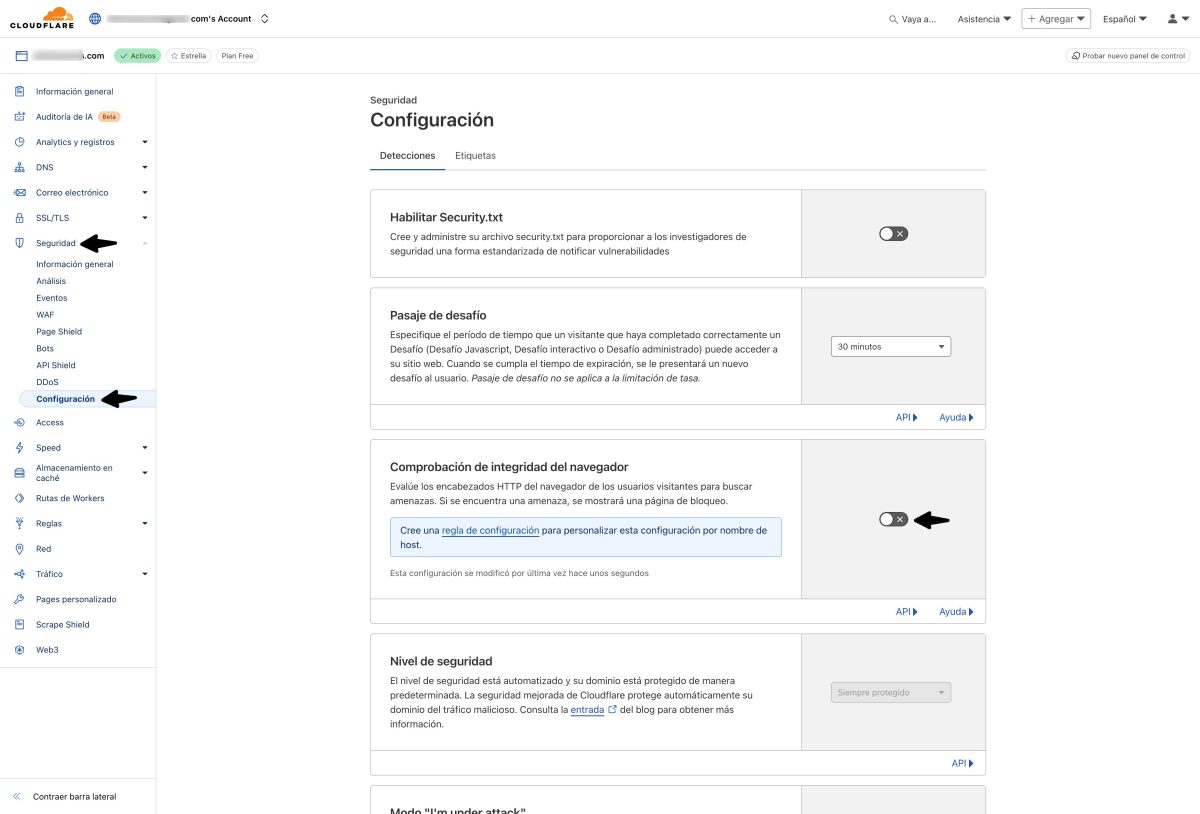Change language via Español dropdown
Image resolution: width=1200 pixels, height=814 pixels.
coord(1124,19)
